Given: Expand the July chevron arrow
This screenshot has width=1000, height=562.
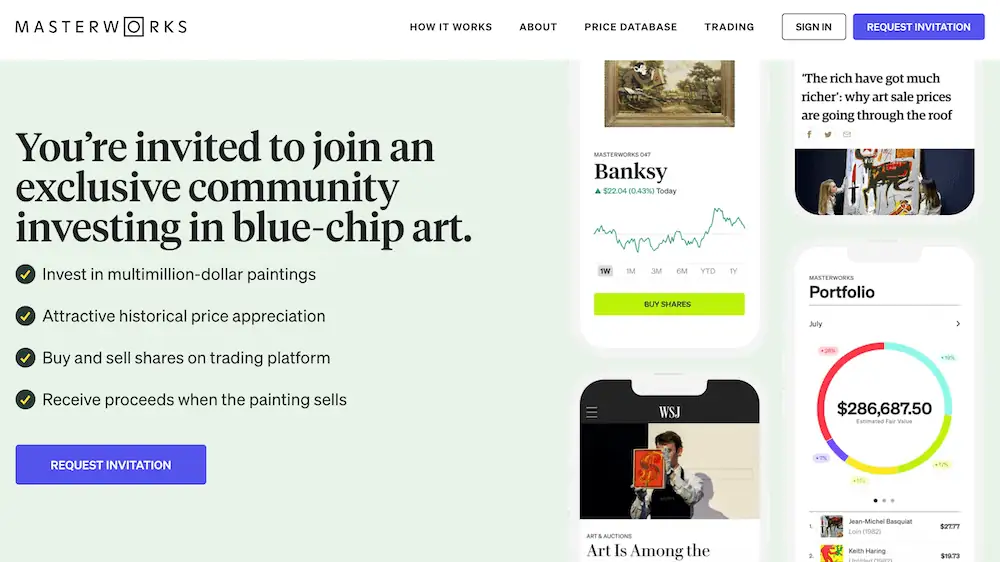Looking at the screenshot, I should (958, 324).
